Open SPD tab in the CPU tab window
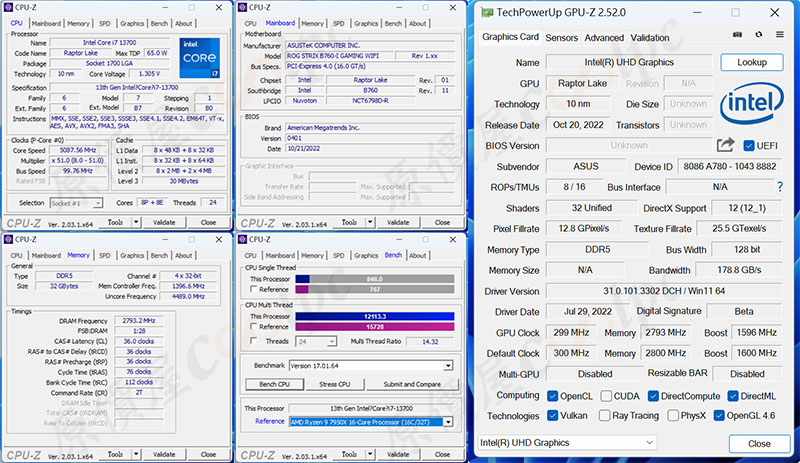 point(105,23)
